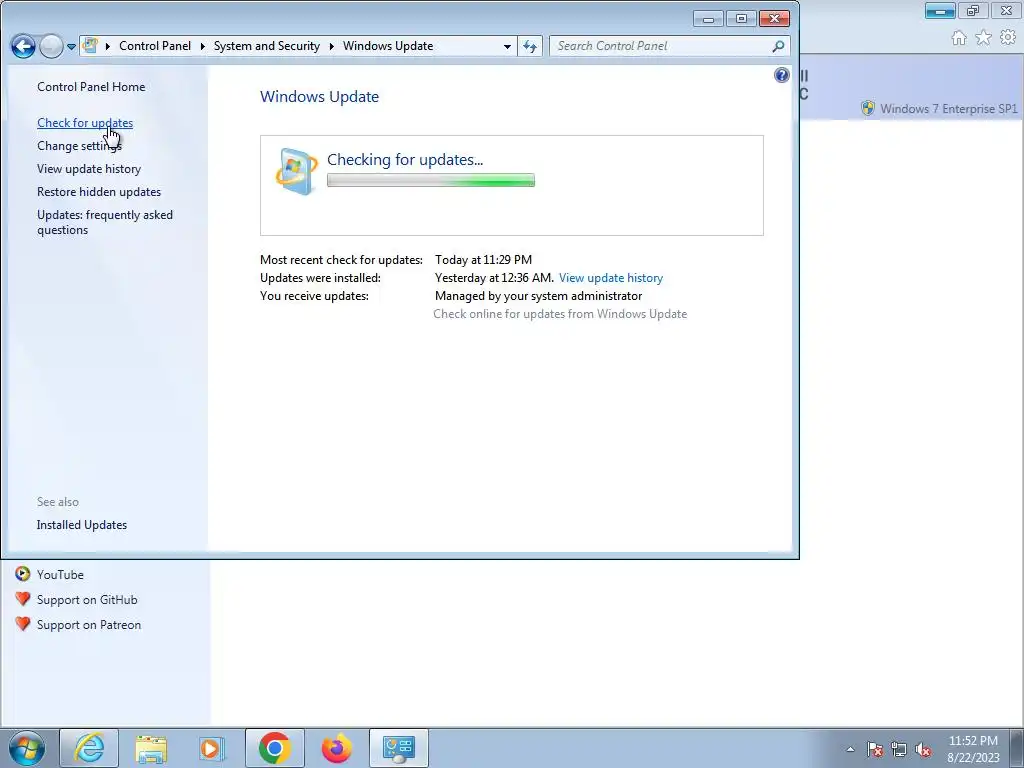The width and height of the screenshot is (1024, 768).
Task: Expand the arrow after Control Panel breadcrumb
Action: coord(202,46)
